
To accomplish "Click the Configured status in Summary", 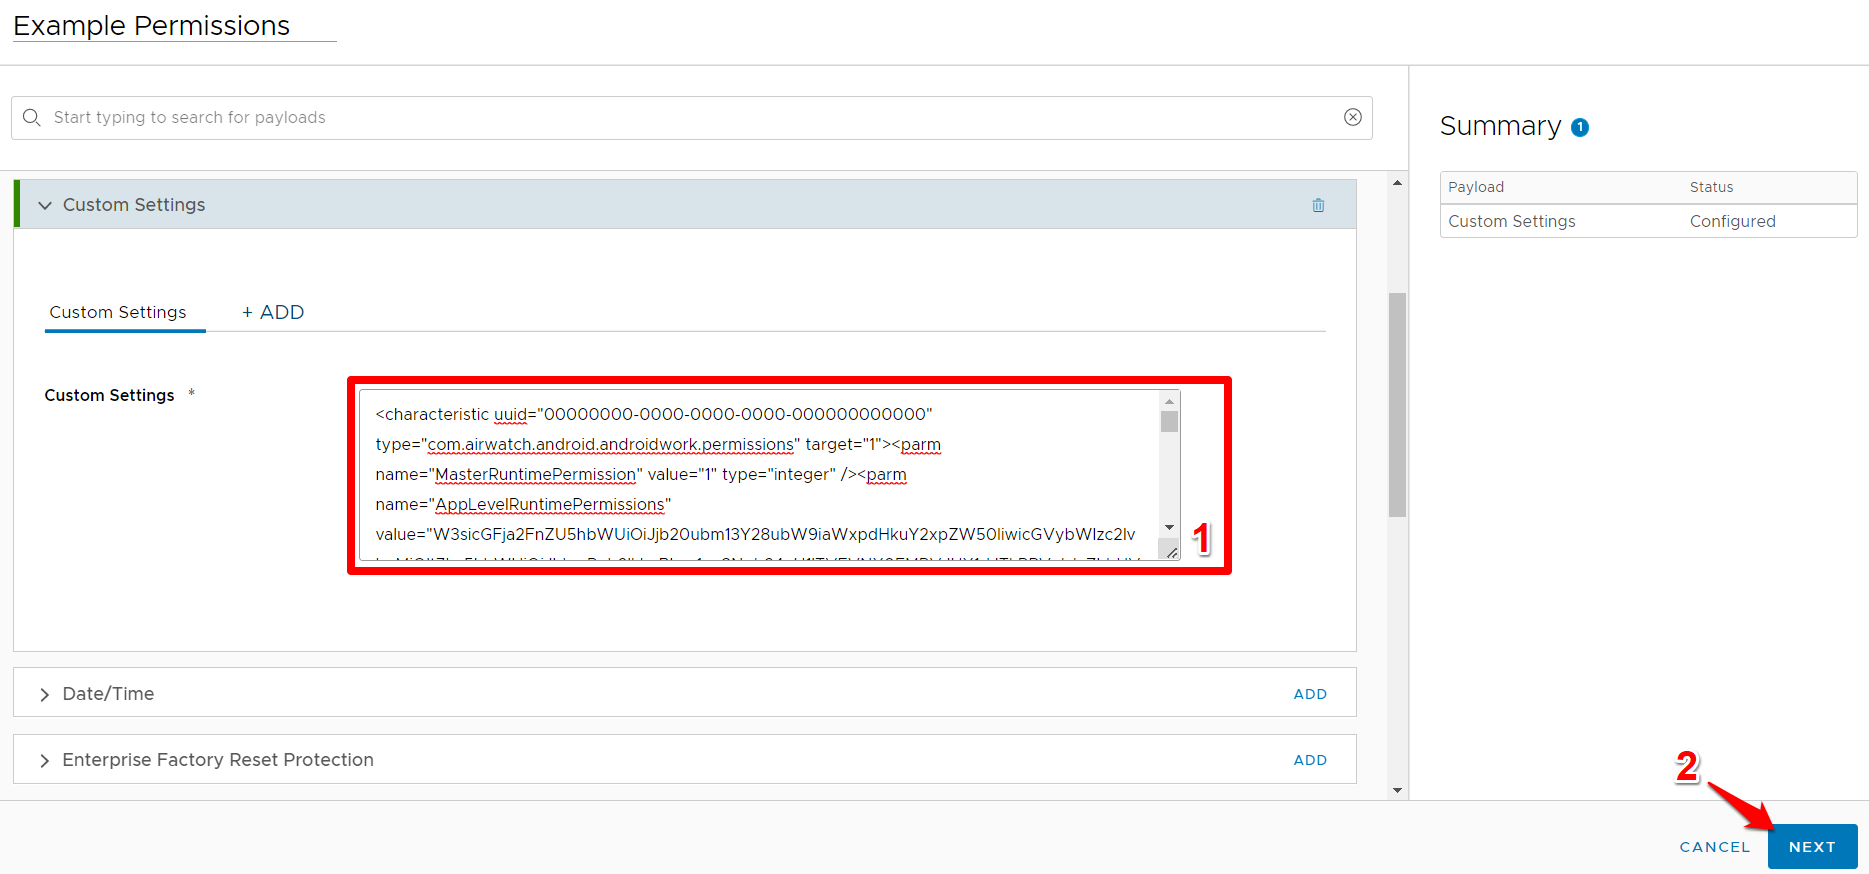I will point(1732,221).
